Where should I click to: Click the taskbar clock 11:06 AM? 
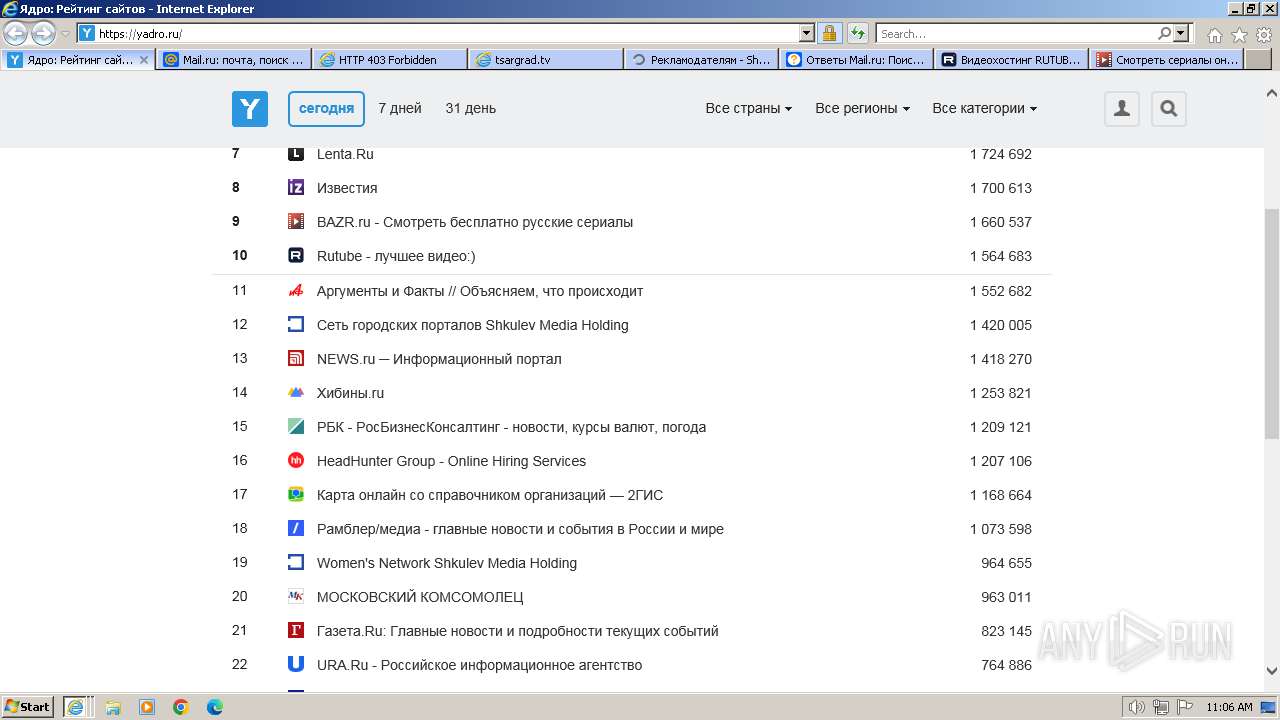[x=1229, y=707]
